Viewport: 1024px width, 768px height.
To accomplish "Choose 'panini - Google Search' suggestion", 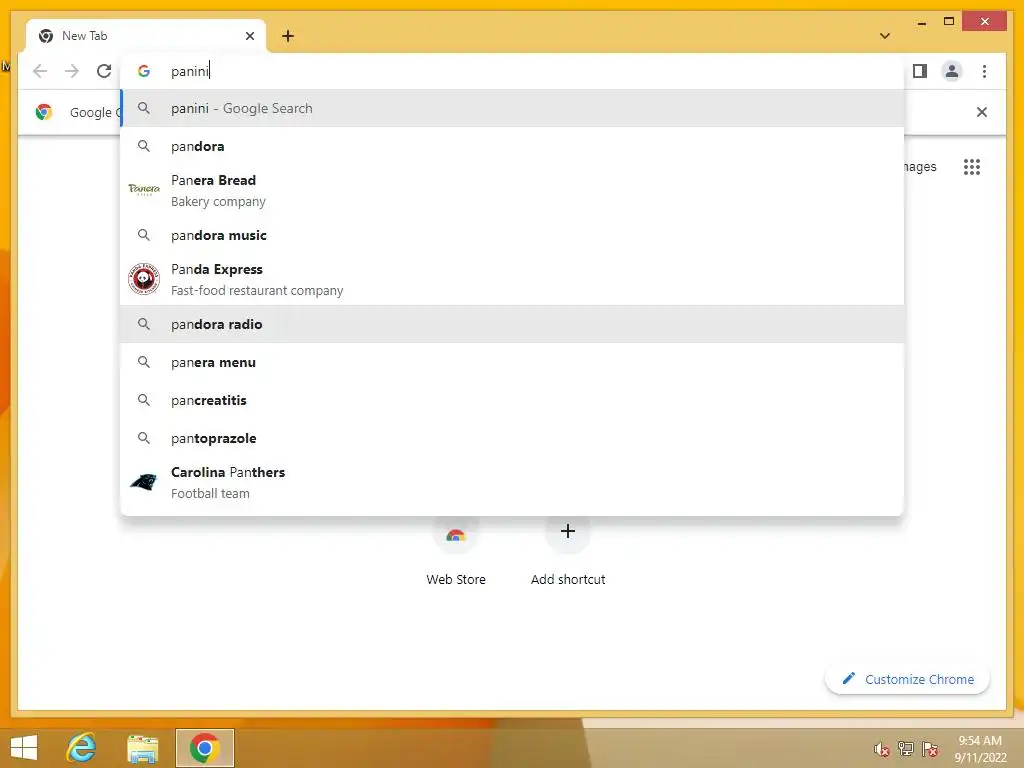I will pyautogui.click(x=513, y=108).
